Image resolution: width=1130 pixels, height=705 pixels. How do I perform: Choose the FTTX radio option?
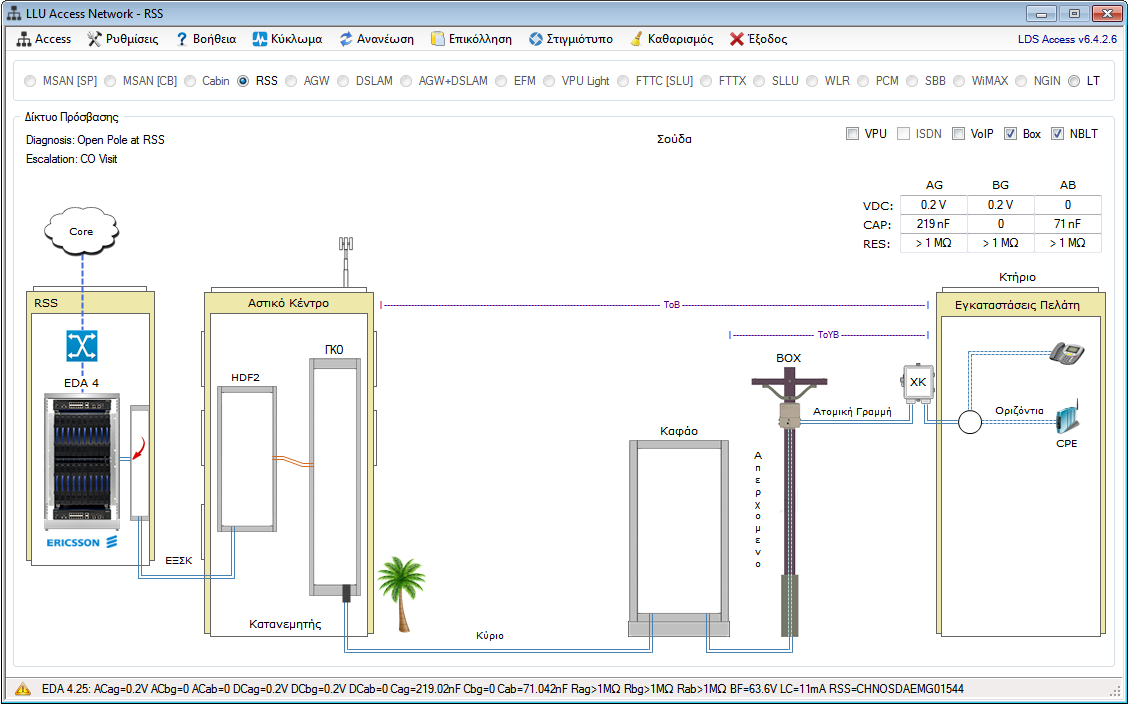tap(708, 81)
